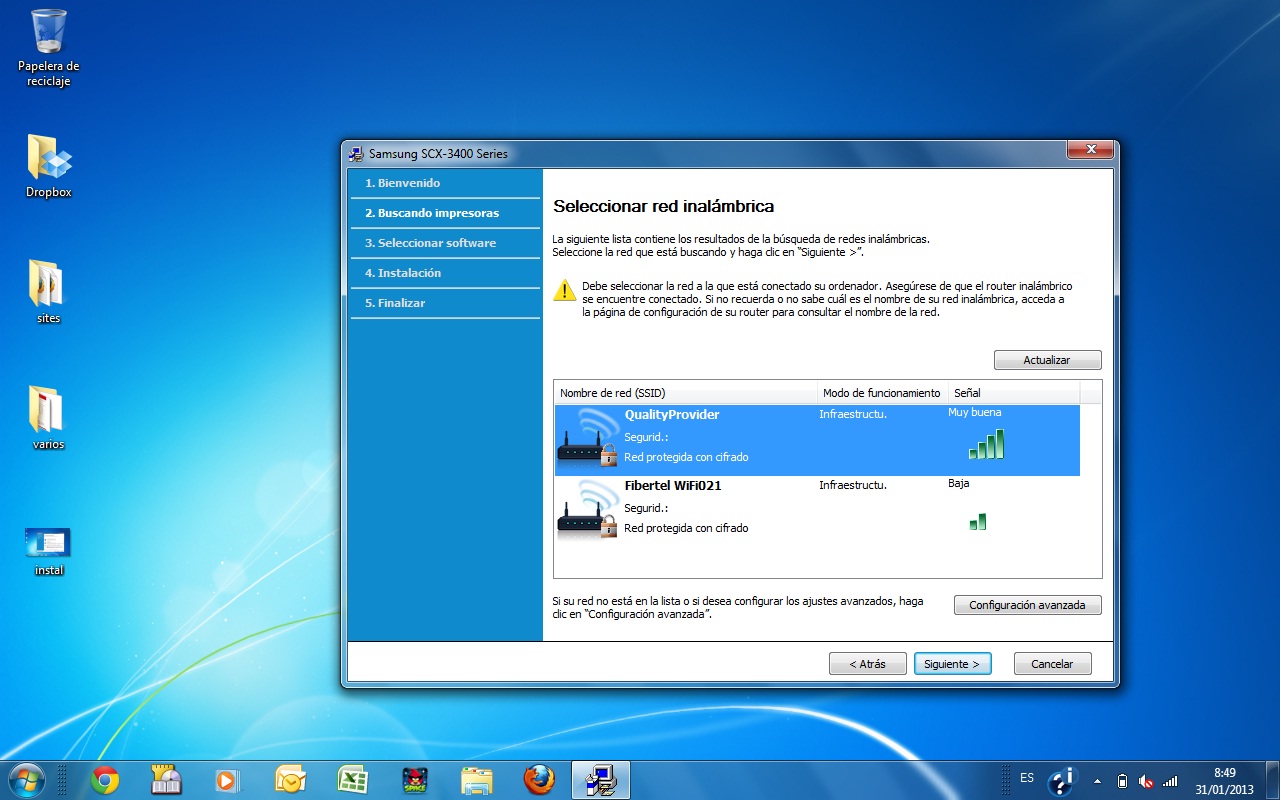The width and height of the screenshot is (1280, 800).
Task: Open Configuración avanzada
Action: click(x=1027, y=605)
